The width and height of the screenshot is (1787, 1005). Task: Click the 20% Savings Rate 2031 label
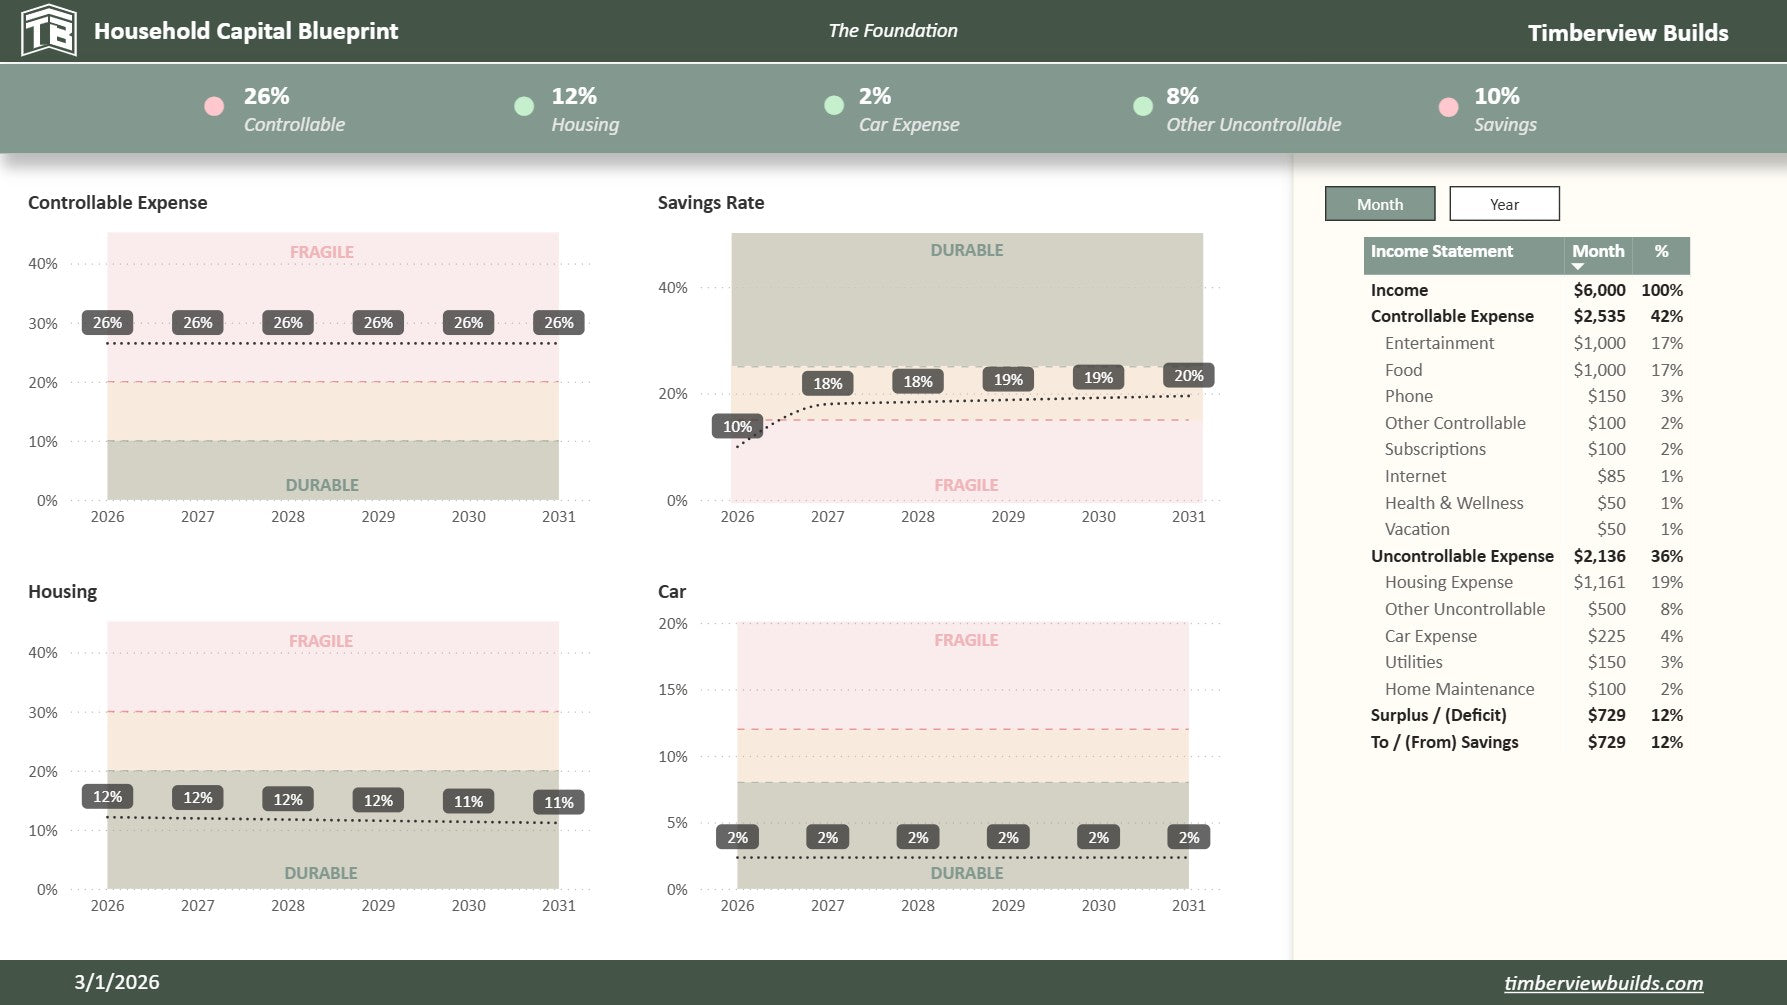point(1188,376)
